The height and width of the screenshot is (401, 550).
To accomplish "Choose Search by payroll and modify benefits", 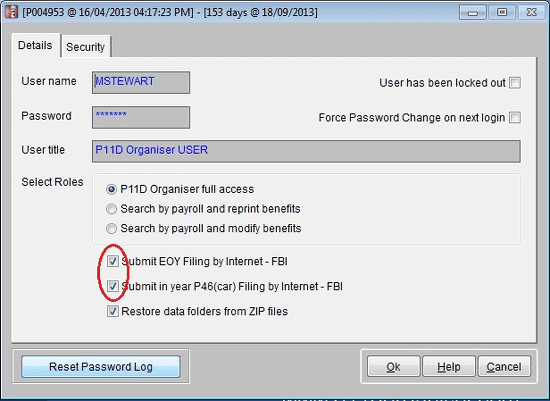I will [x=111, y=229].
